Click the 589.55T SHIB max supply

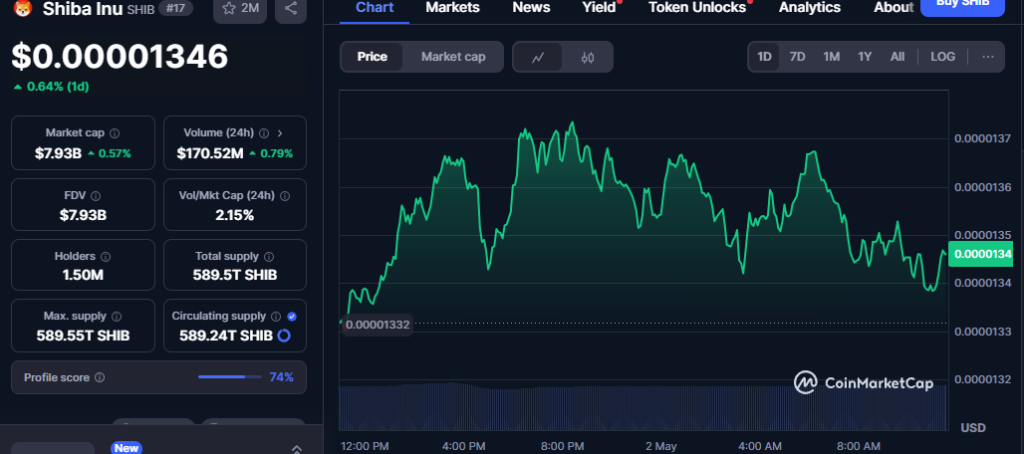tap(83, 336)
